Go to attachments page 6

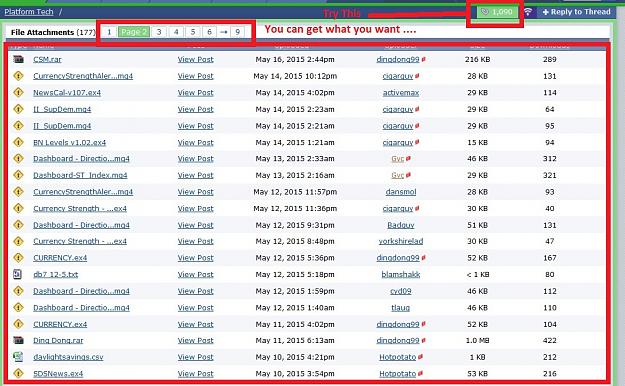[209, 32]
